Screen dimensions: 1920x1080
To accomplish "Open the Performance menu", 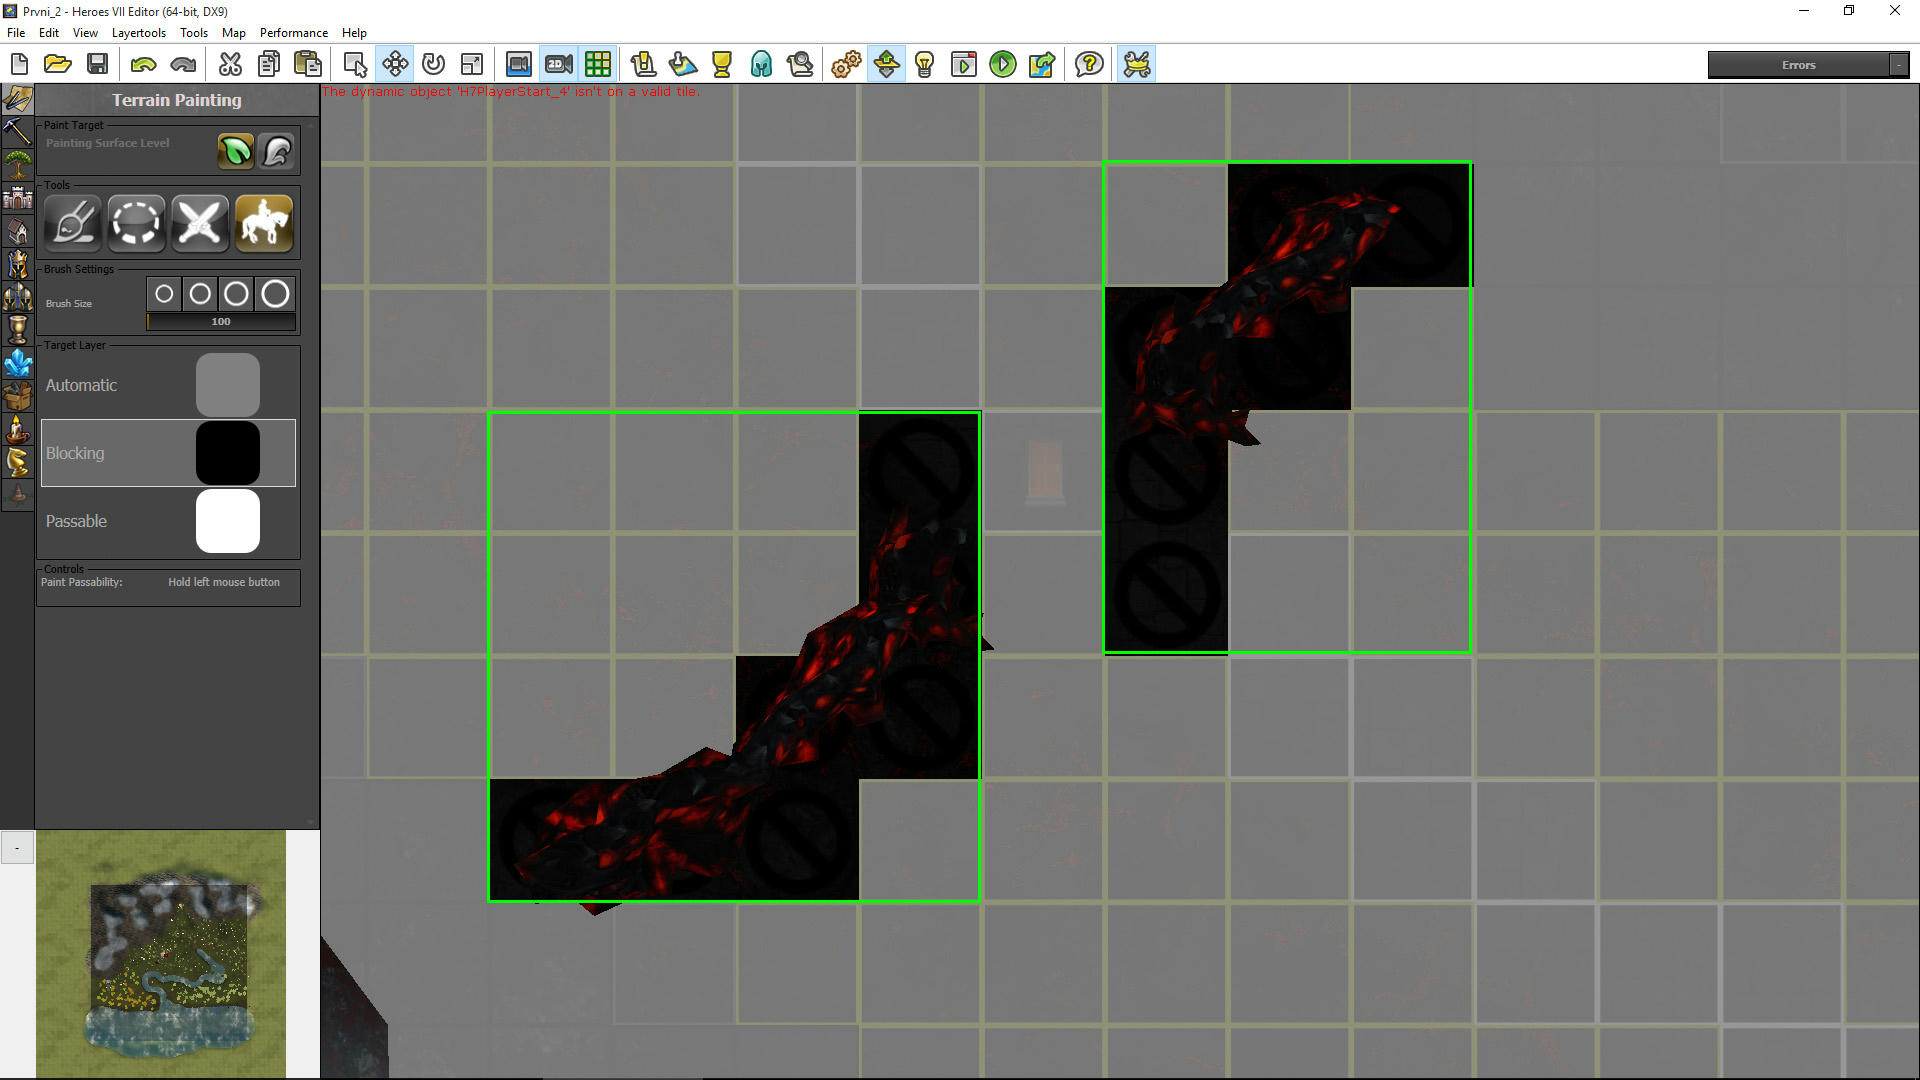I will [294, 33].
